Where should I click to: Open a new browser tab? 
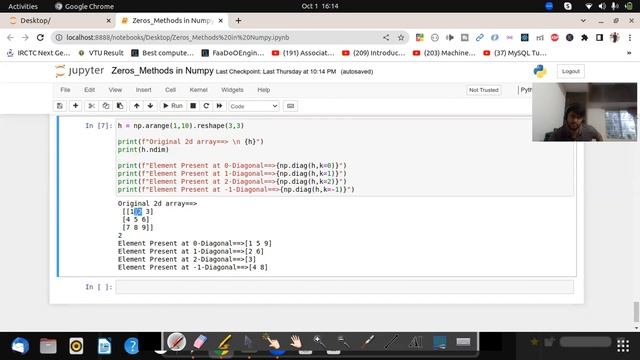point(238,20)
